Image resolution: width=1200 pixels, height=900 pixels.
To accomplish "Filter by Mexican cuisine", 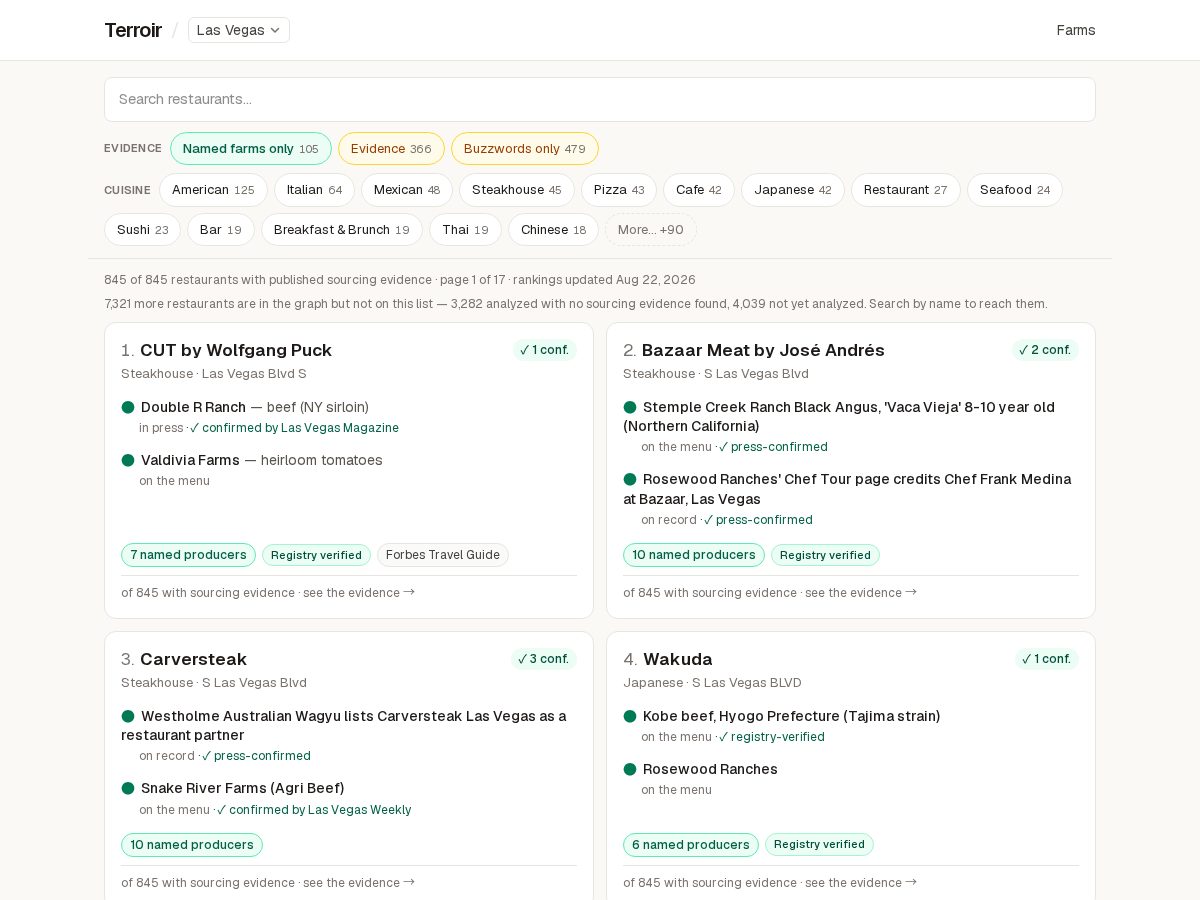I will click(x=407, y=190).
